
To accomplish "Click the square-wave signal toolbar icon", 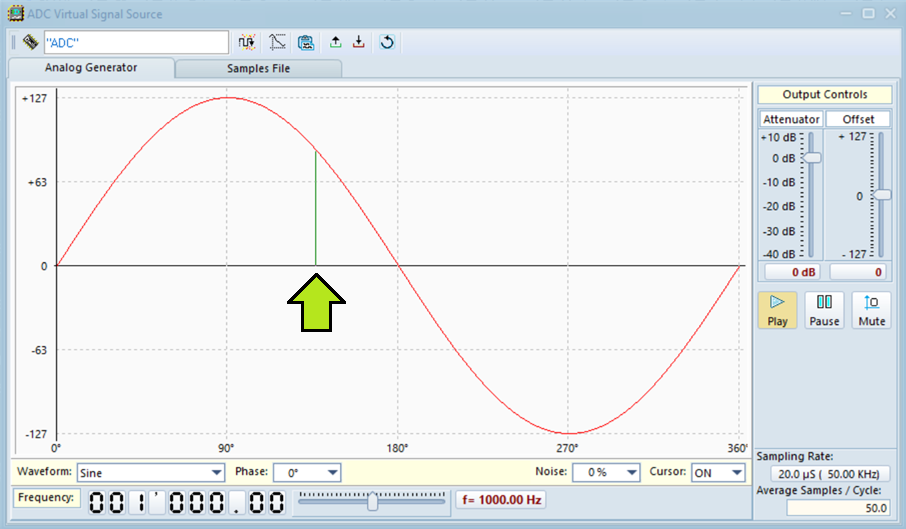I will coord(247,42).
